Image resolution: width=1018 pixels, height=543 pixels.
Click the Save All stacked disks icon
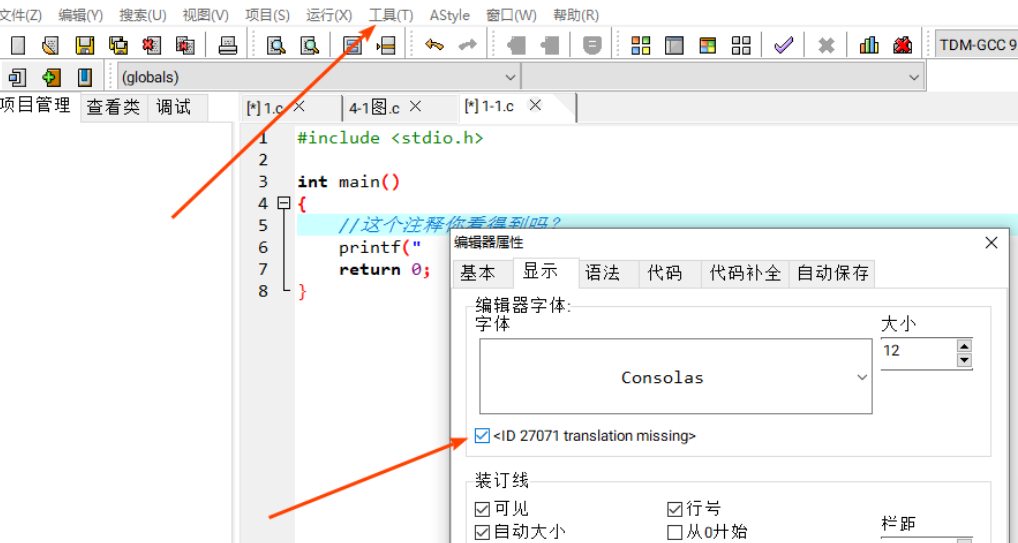[118, 45]
